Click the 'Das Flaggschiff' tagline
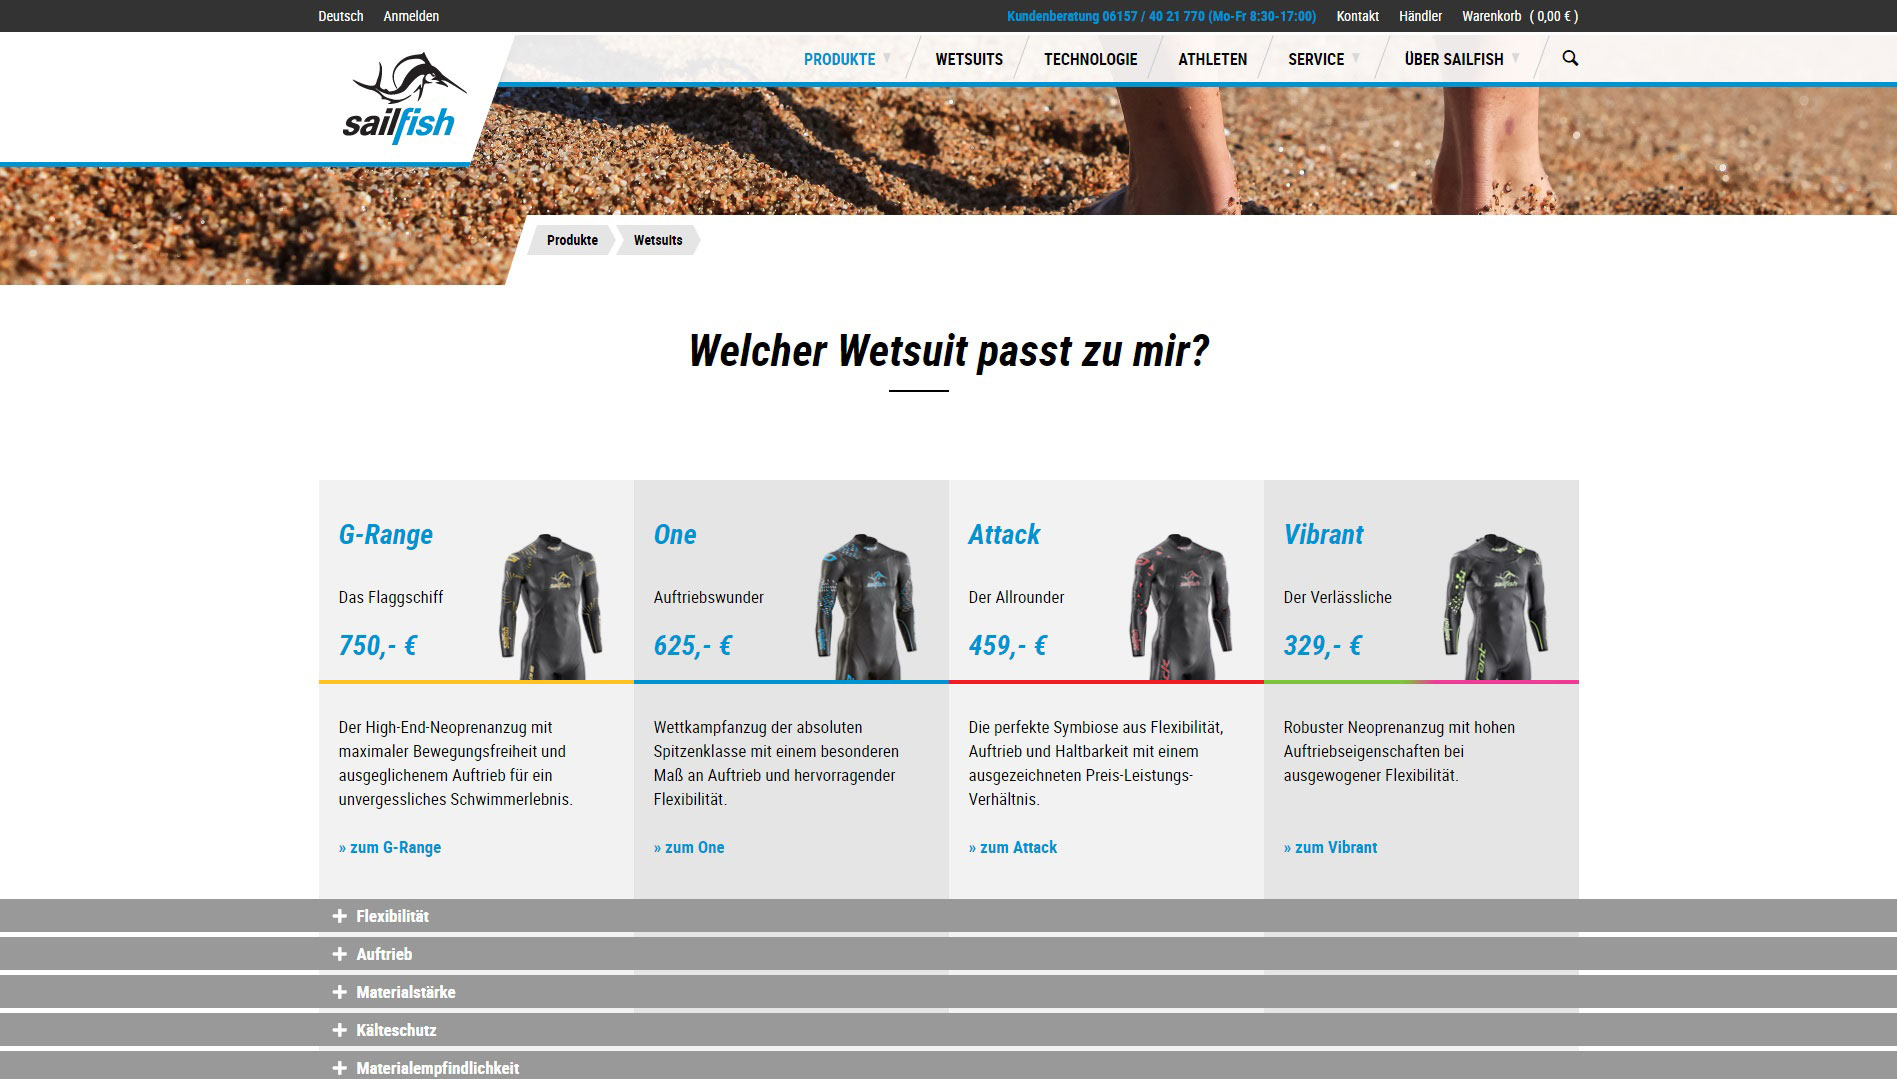 391,597
